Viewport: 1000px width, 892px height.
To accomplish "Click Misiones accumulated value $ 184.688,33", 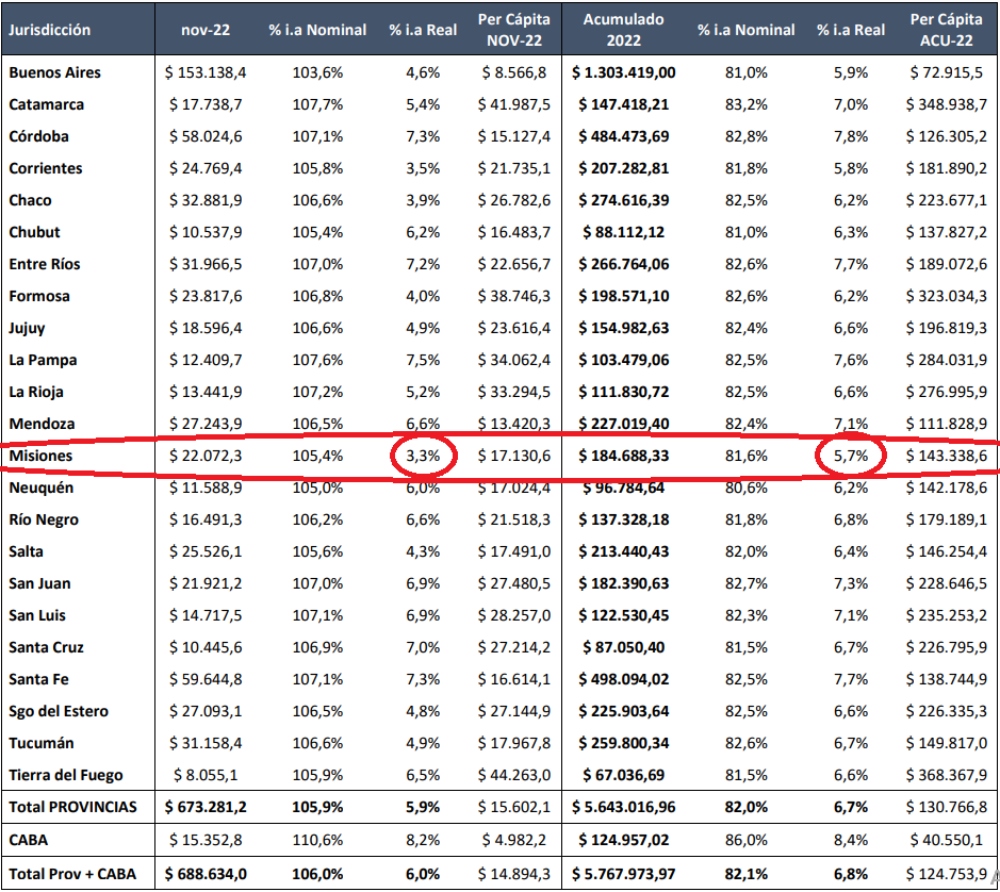I will 625,456.
